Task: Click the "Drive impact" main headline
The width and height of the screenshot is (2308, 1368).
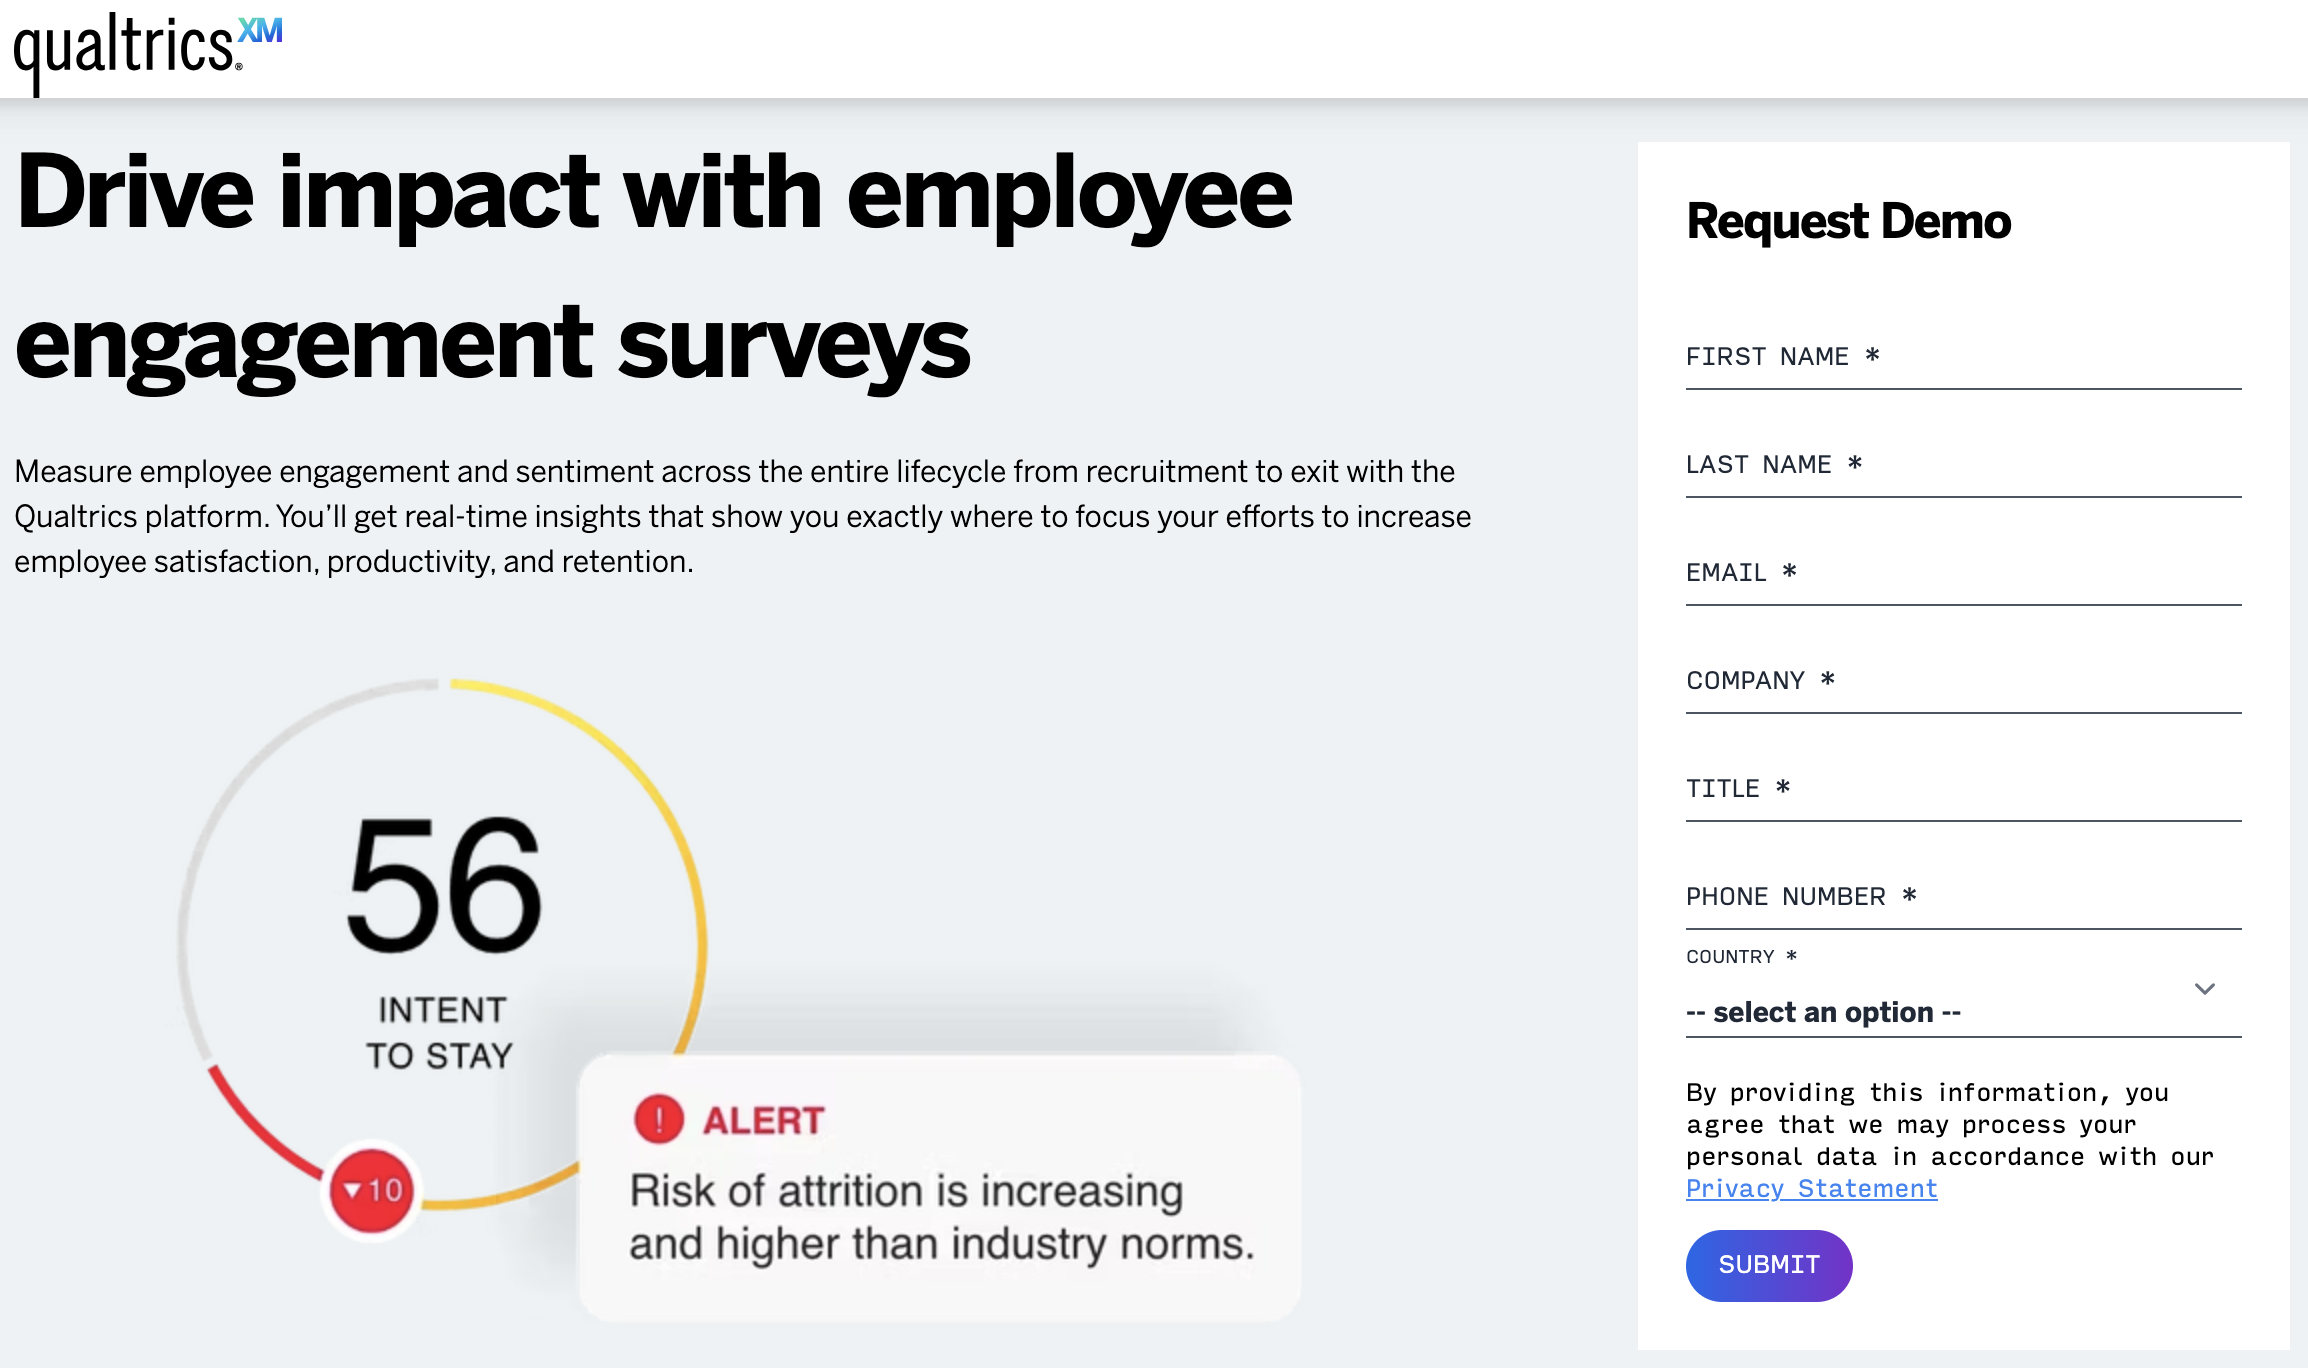Action: [654, 267]
